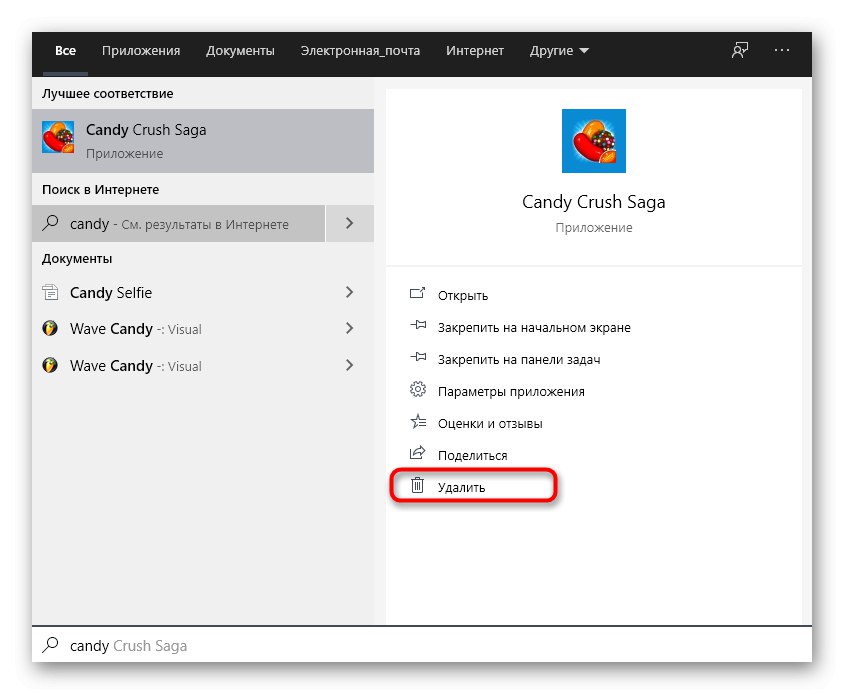This screenshot has height=694, width=844.
Task: Expand the candy web search results arrow
Action: (x=349, y=223)
